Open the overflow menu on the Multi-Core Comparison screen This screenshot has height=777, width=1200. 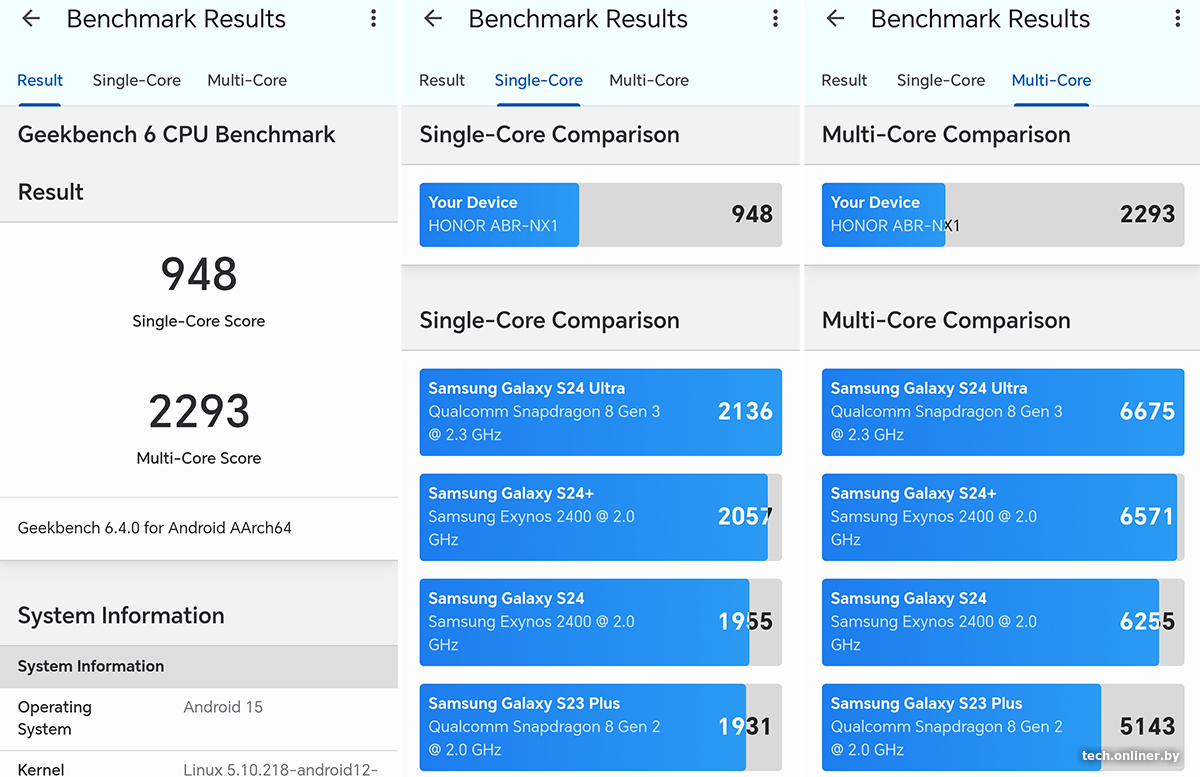coord(1177,19)
